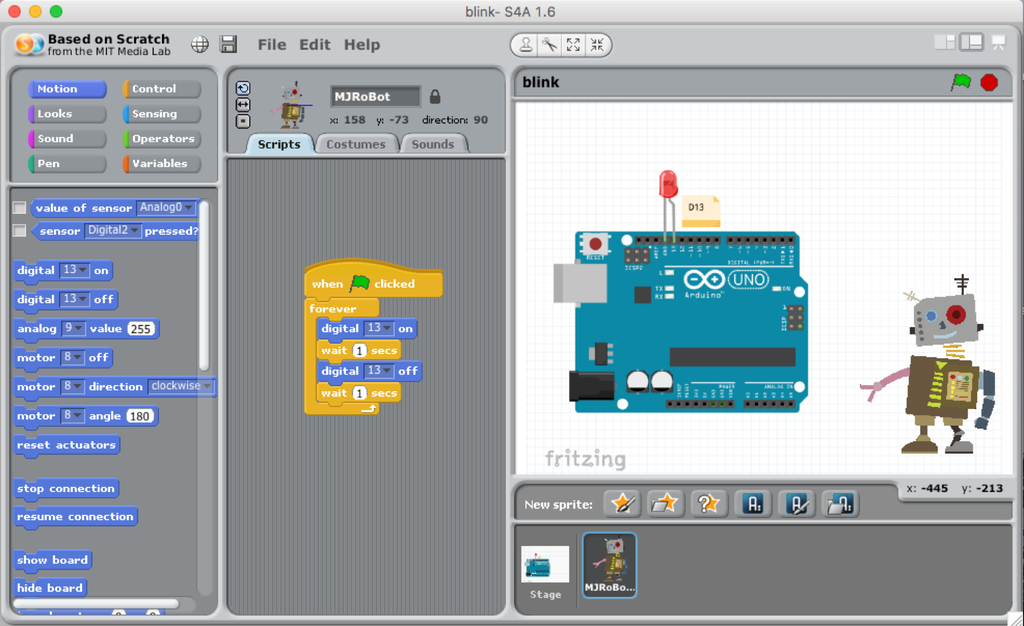Switch to the Costumes tab
This screenshot has height=626, width=1024.
click(x=356, y=144)
